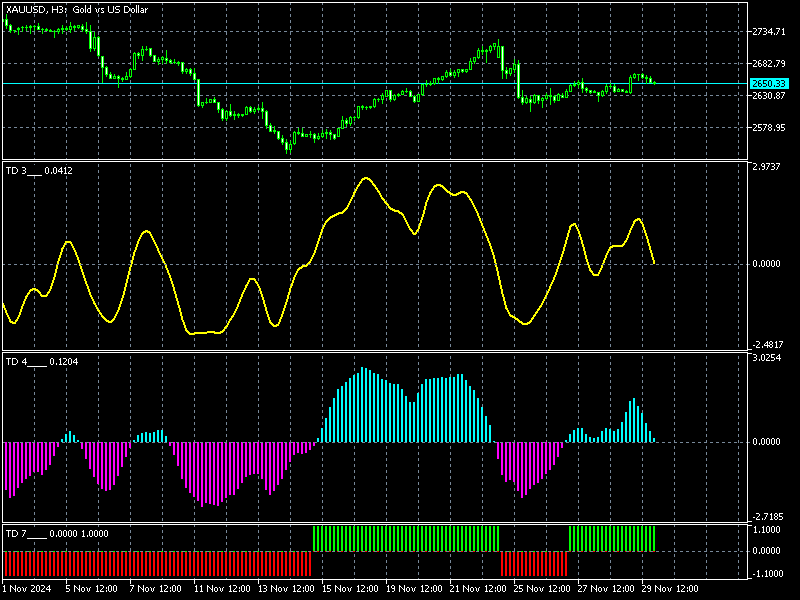800x600 pixels.
Task: Click the 1.1000 scale value in TD 7 panel
Action: [766, 530]
